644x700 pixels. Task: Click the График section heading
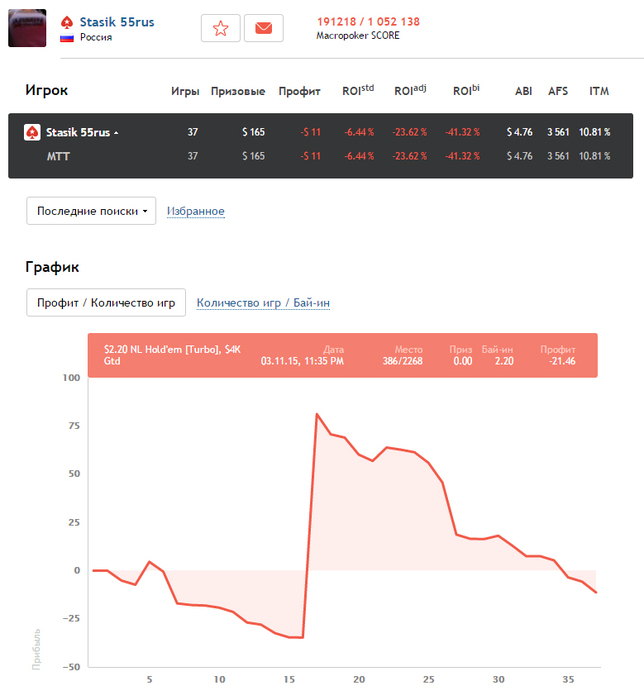(52, 267)
